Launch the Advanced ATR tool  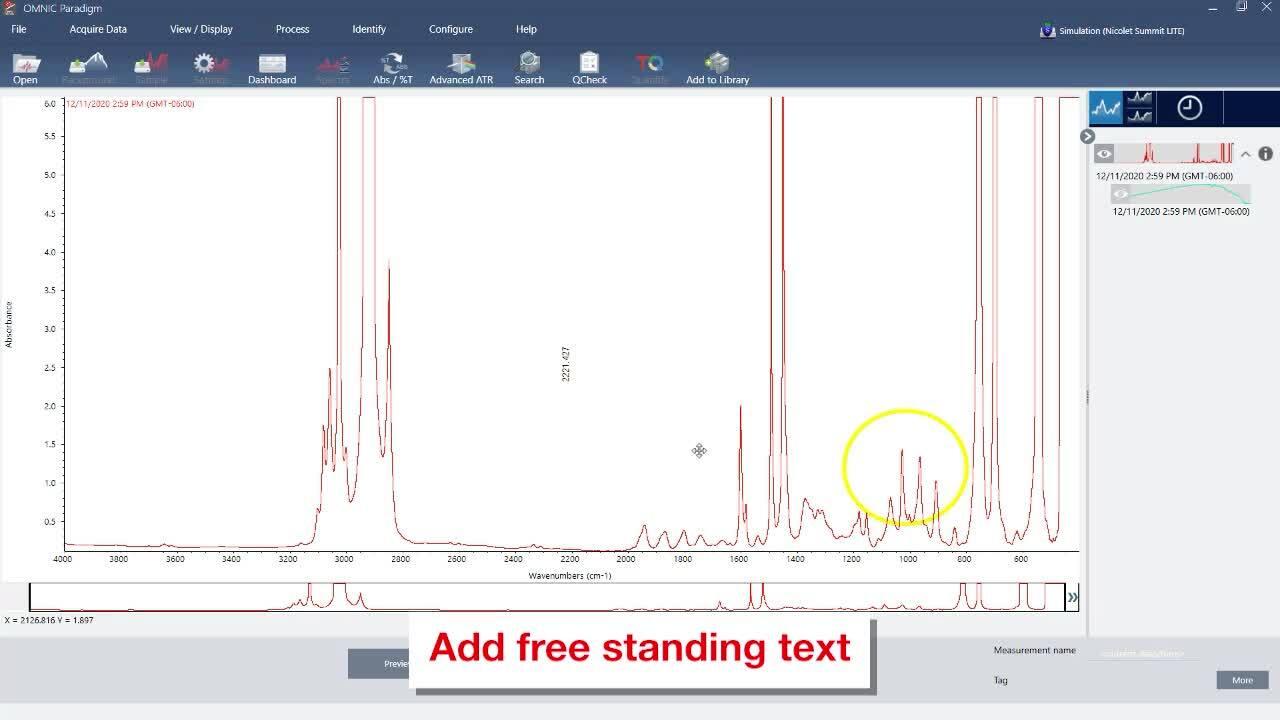coord(460,66)
